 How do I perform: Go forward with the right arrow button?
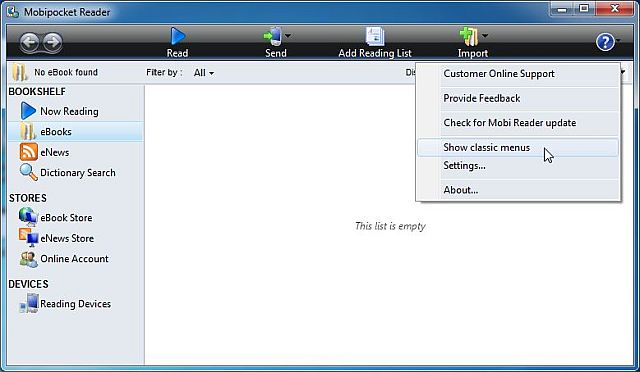tap(52, 42)
